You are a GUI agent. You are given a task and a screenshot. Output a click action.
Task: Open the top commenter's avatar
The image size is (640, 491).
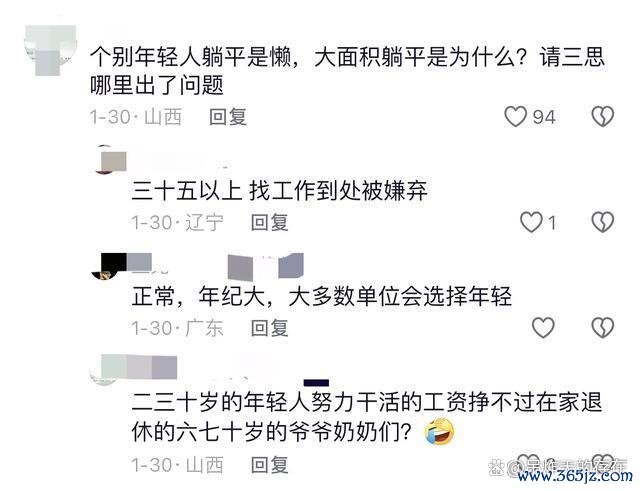(51, 50)
